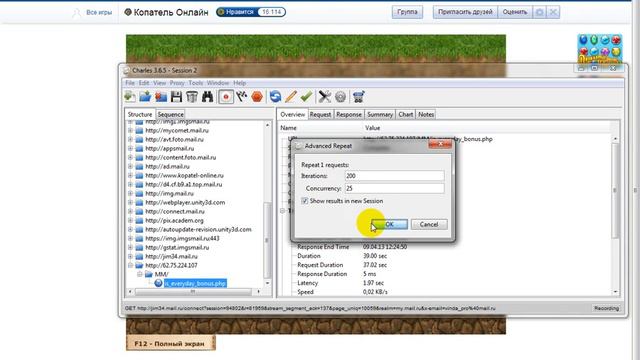Click the Пригласить друзей button
The image size is (640, 360).
point(465,12)
